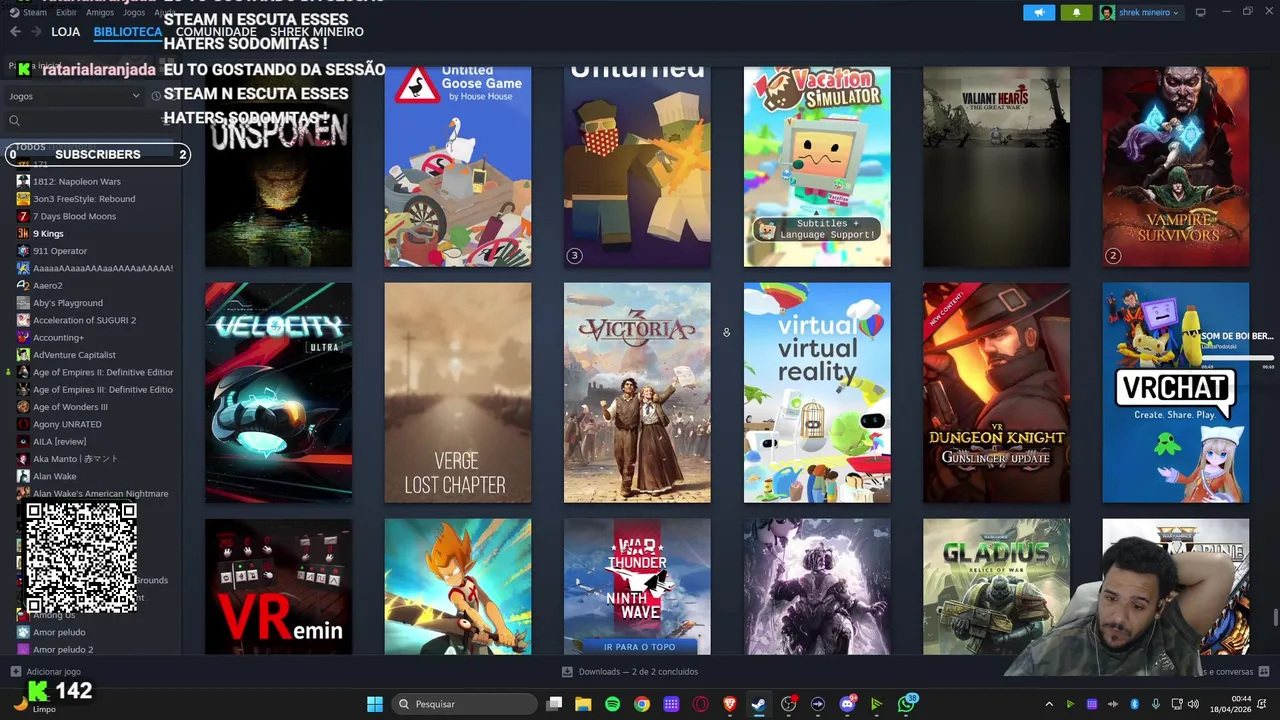Click IR PARA O TOPO button
1280x720 pixels.
pyautogui.click(x=639, y=647)
